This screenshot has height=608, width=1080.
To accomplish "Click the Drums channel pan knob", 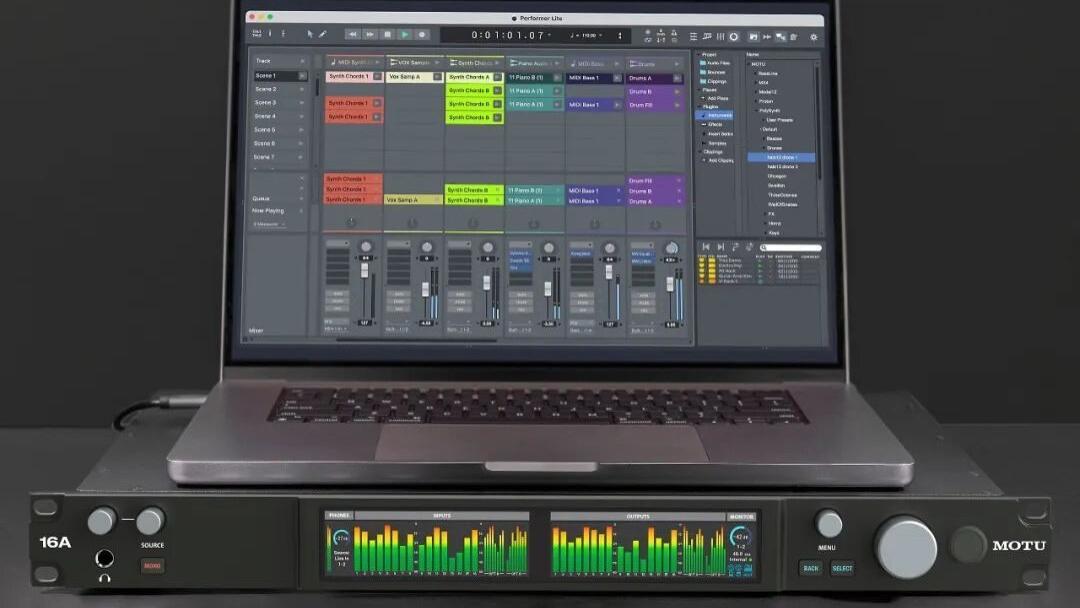I will tap(671, 248).
